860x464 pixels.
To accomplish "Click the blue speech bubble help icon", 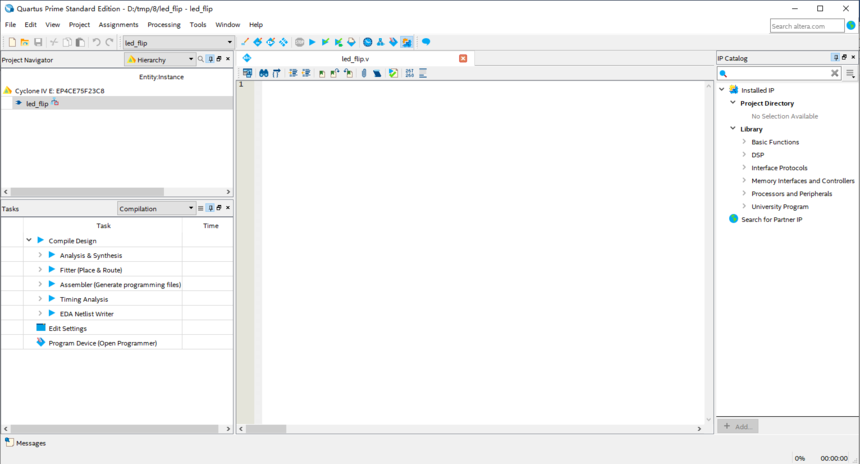I will pos(426,42).
